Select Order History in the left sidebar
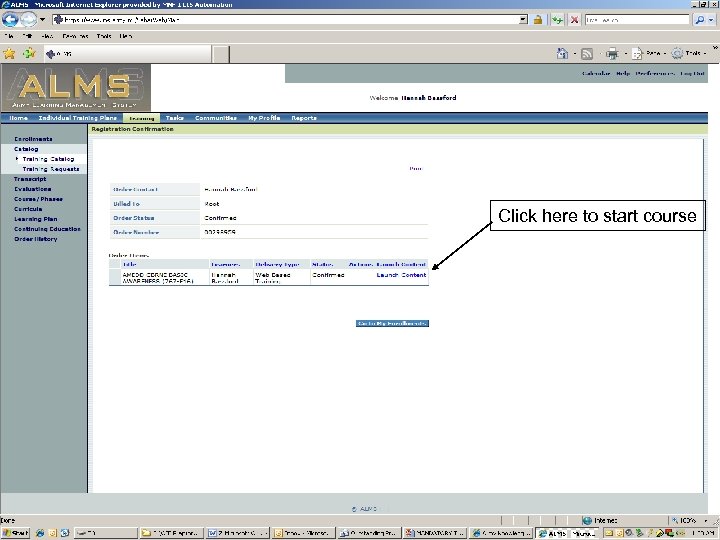 (35, 239)
